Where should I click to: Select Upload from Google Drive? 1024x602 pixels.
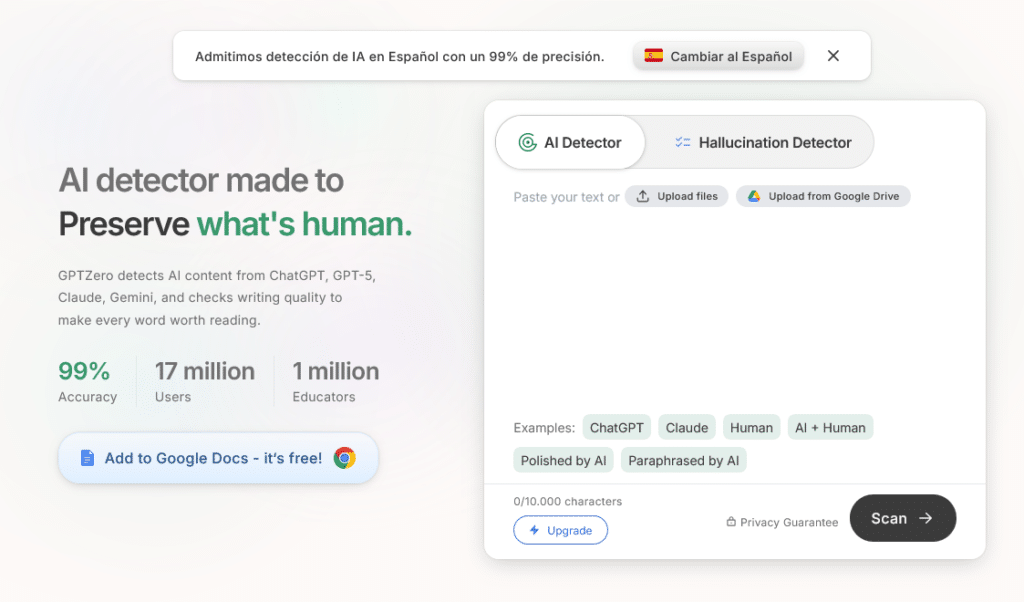(x=823, y=197)
